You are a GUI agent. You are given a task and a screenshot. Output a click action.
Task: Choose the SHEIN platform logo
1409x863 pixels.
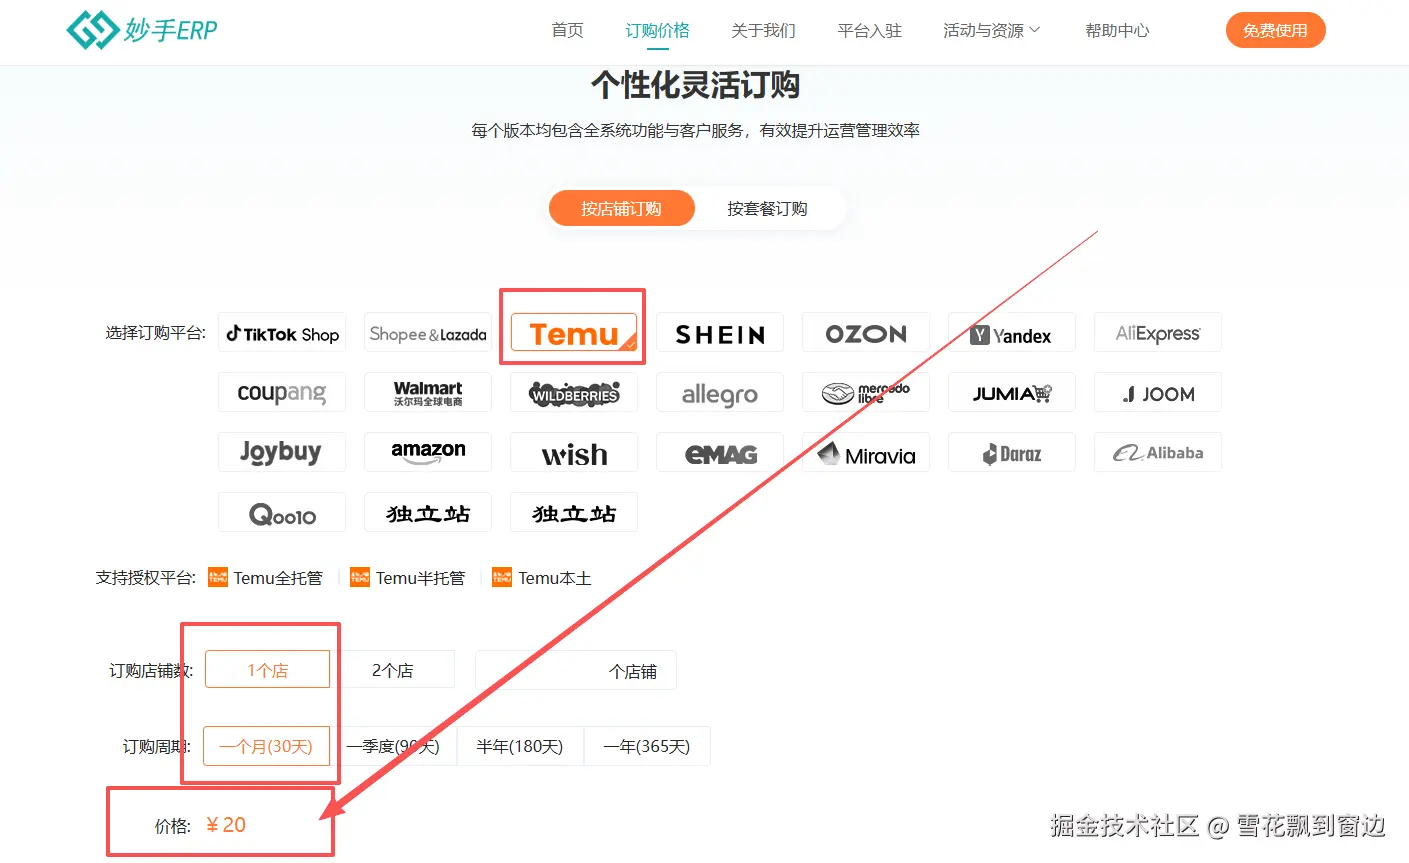pyautogui.click(x=720, y=334)
